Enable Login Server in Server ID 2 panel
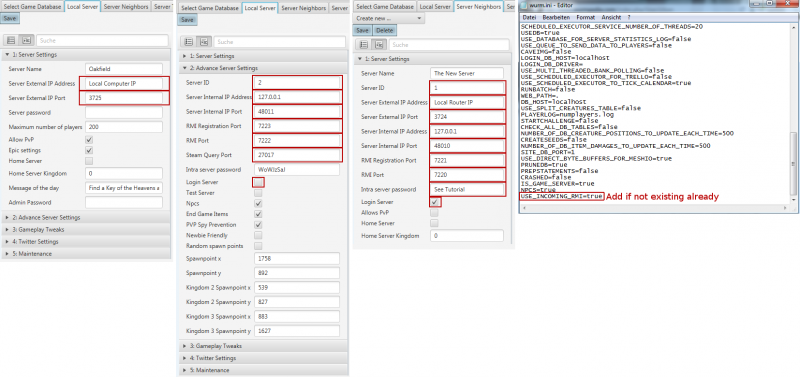The image size is (800, 377). click(x=259, y=182)
